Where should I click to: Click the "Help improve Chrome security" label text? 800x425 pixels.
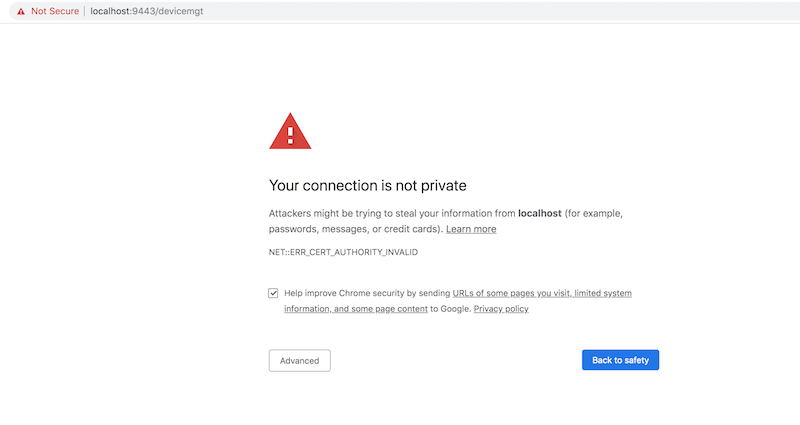pyautogui.click(x=367, y=293)
